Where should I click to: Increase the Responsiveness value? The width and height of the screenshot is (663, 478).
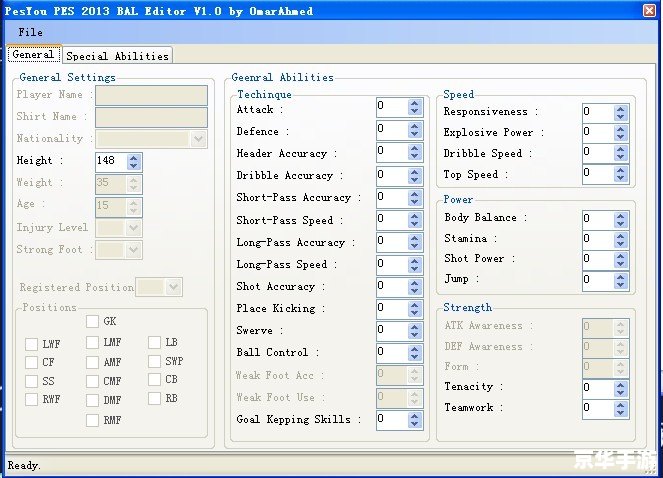point(620,109)
